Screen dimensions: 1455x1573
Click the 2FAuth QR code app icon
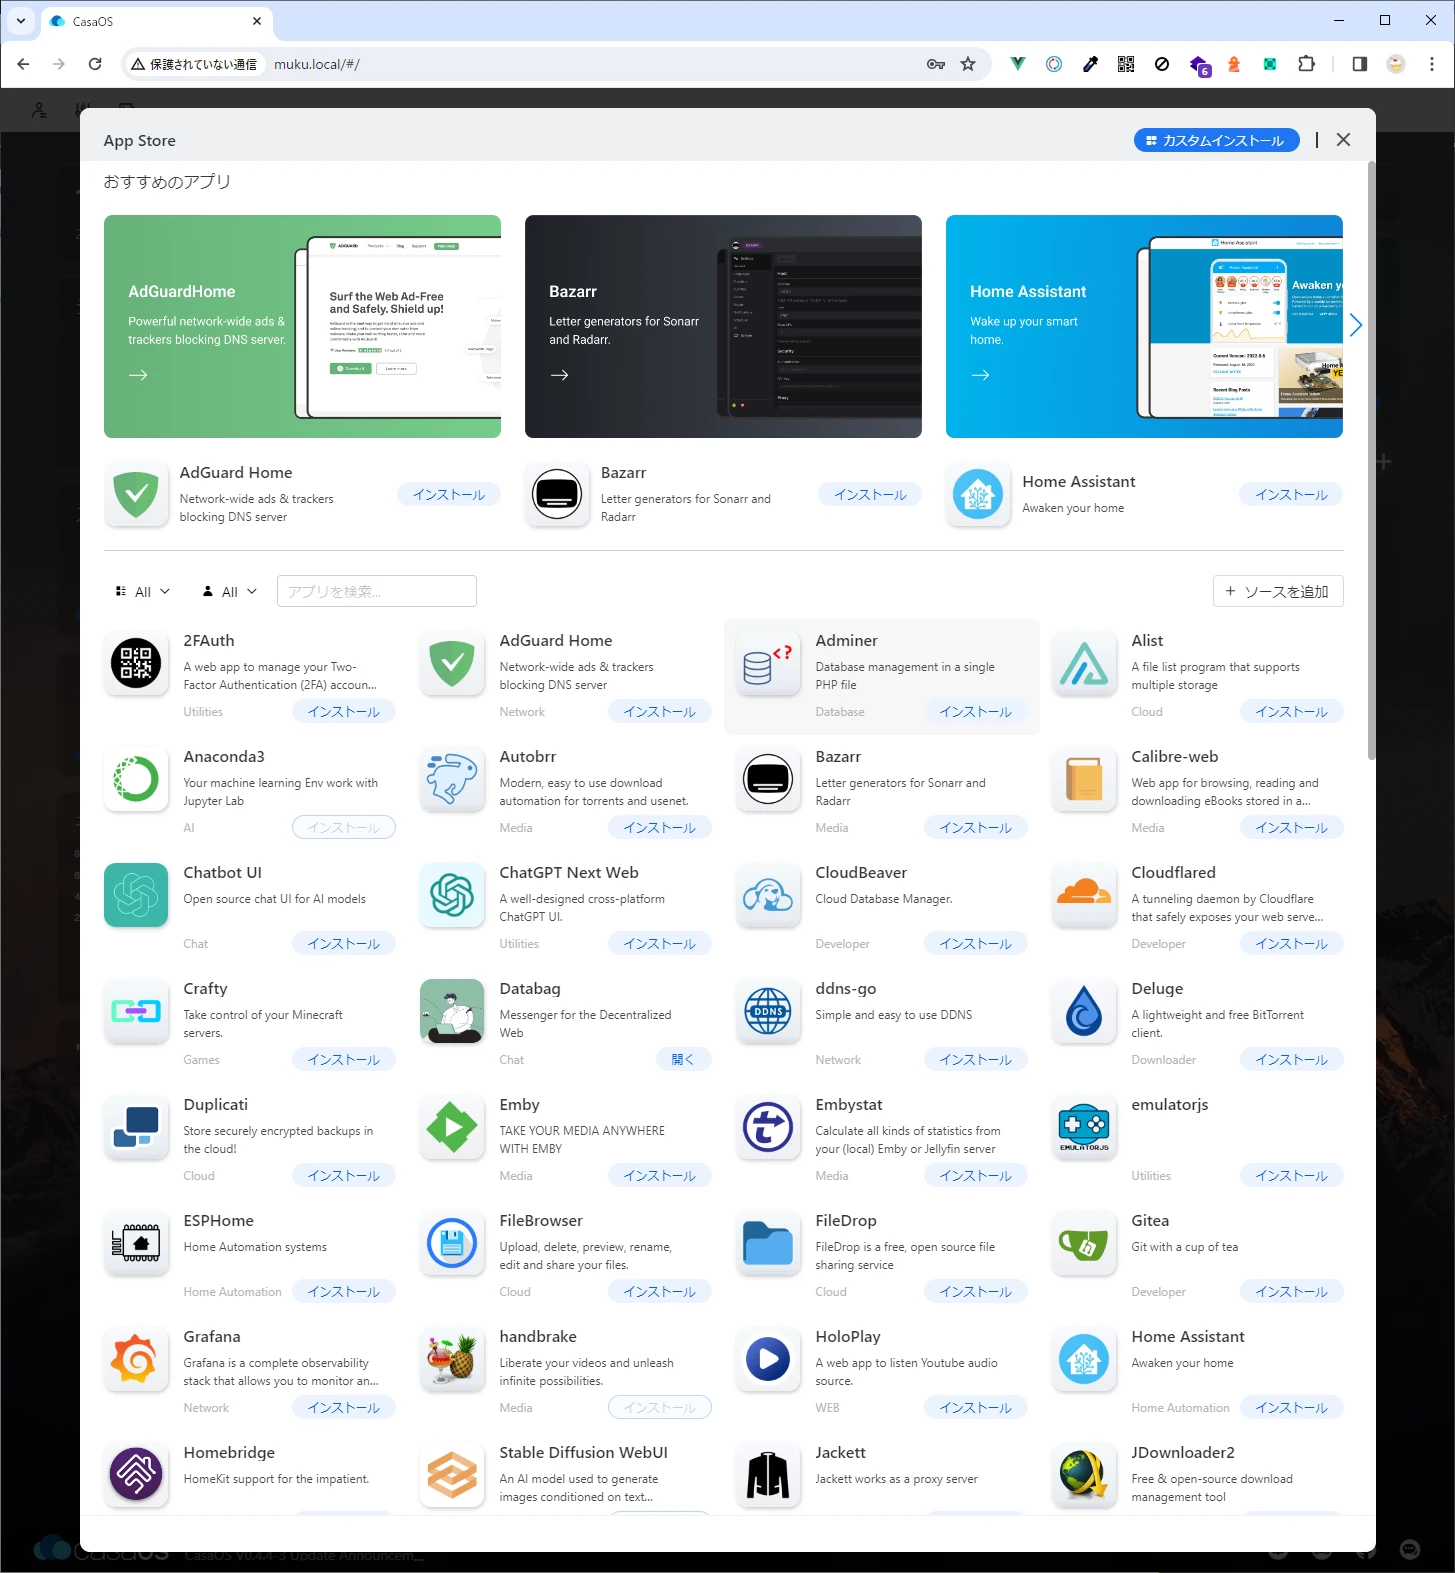click(136, 663)
